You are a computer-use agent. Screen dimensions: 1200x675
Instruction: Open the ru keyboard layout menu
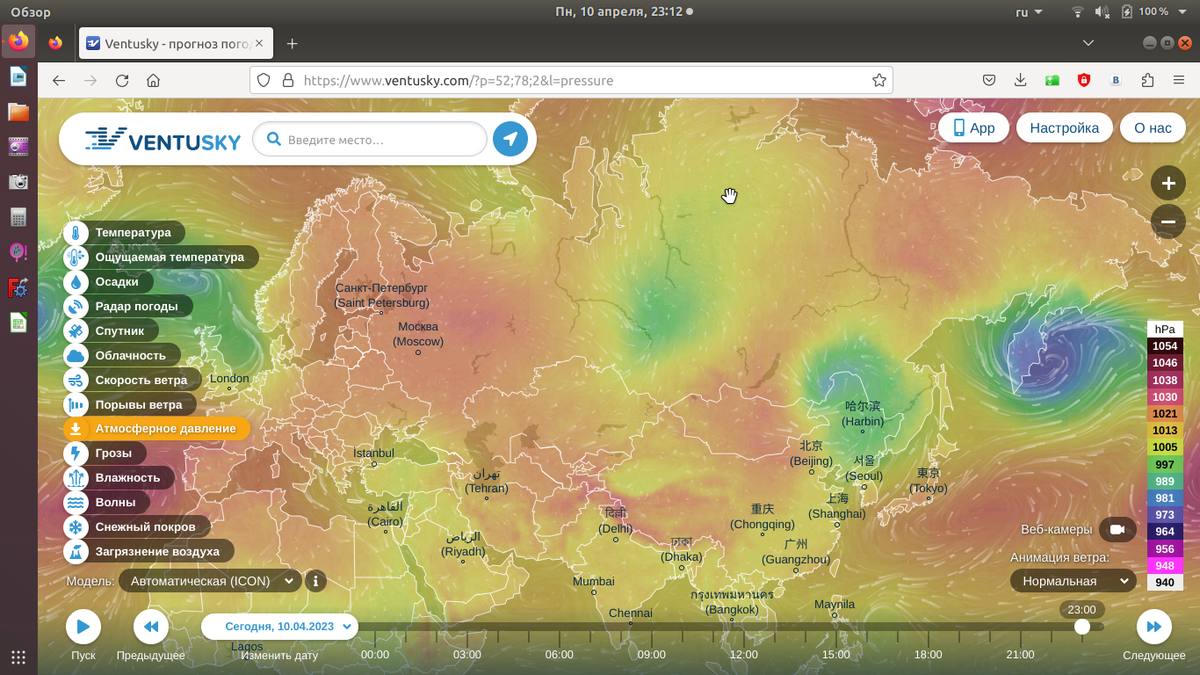click(1028, 12)
